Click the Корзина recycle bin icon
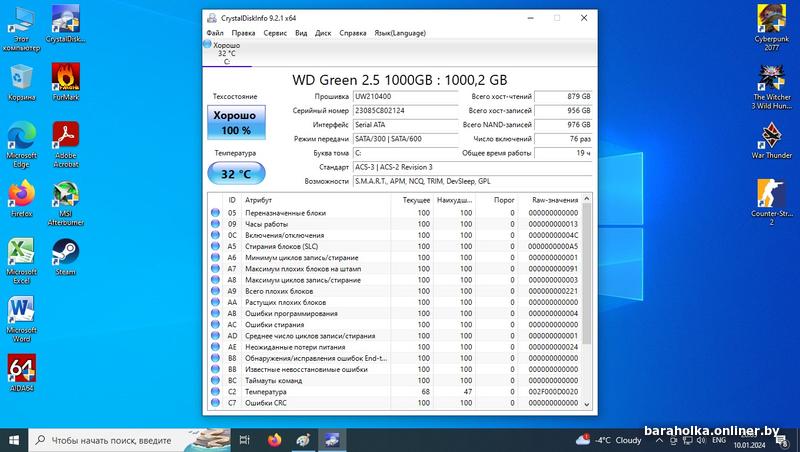This screenshot has width=800, height=452. (21, 83)
